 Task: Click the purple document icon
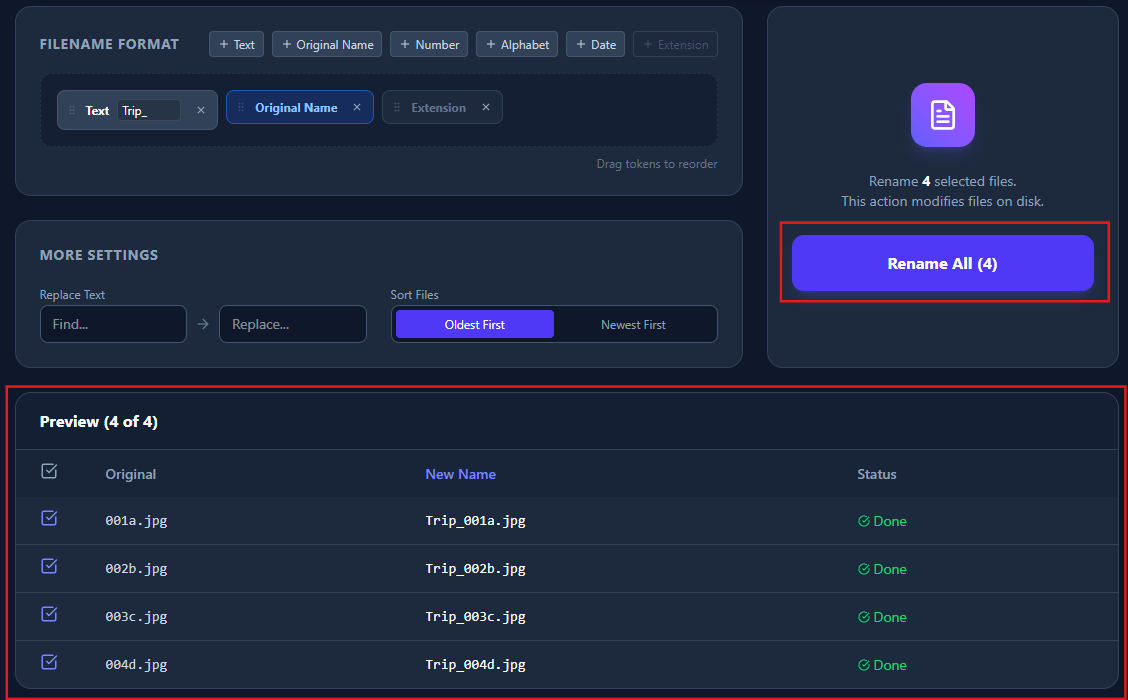(942, 115)
